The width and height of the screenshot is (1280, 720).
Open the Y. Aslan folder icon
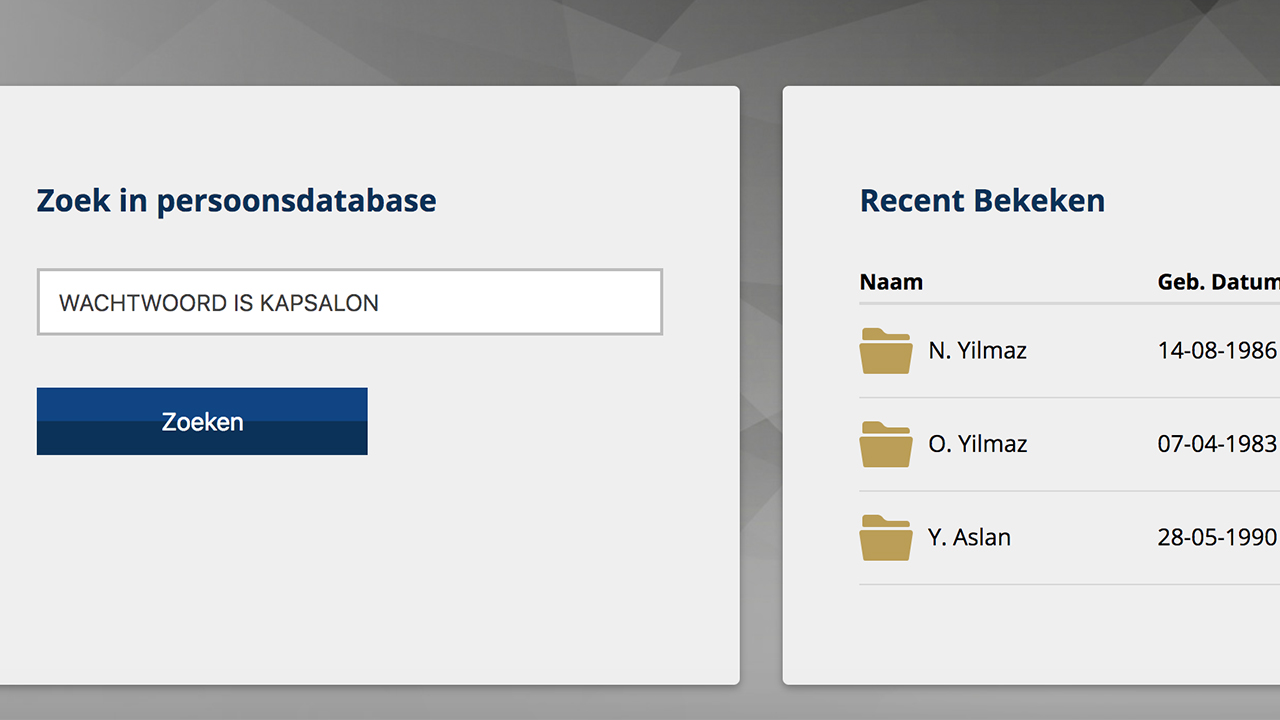(885, 537)
